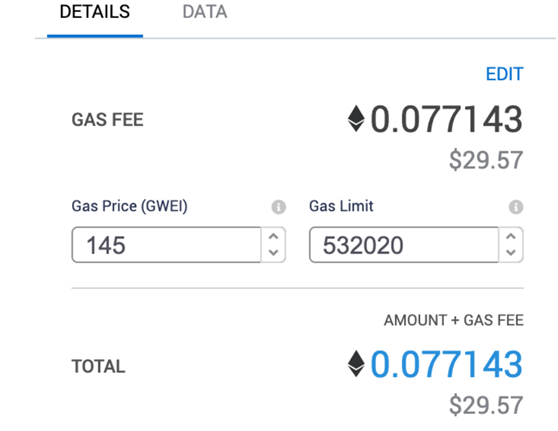558x431 pixels.
Task: Click the Ethereum icon beside gas fee
Action: click(x=356, y=119)
